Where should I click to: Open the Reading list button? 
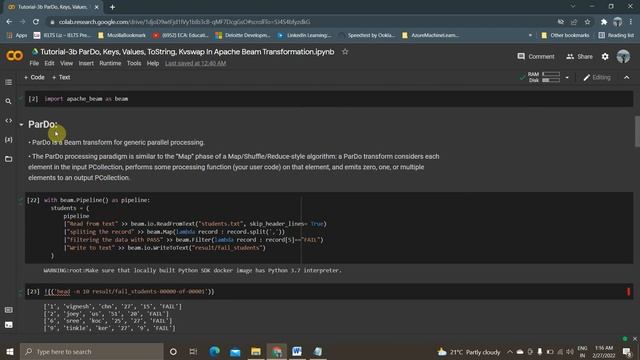616,36
